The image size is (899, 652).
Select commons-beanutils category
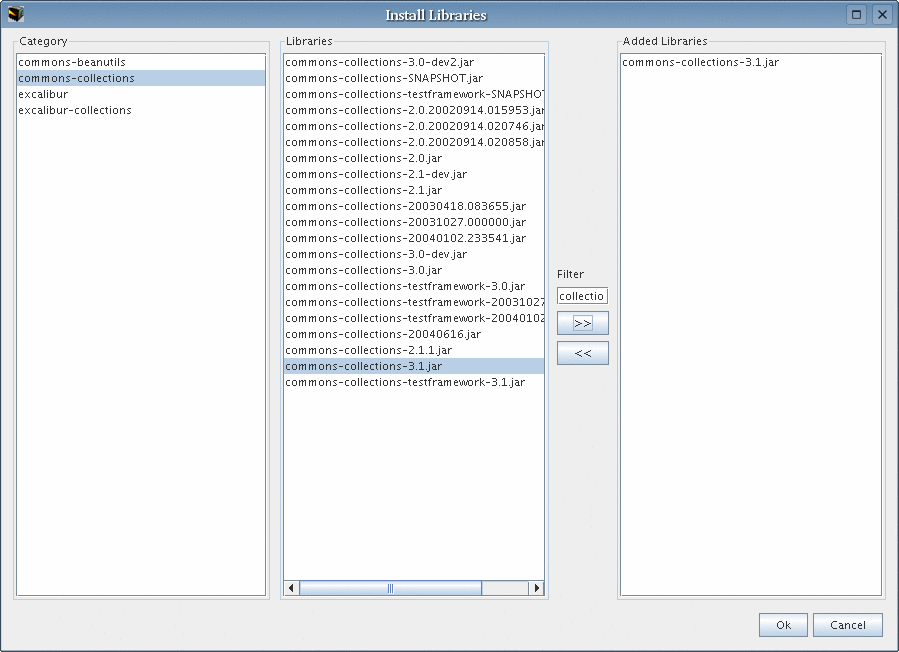pos(141,62)
